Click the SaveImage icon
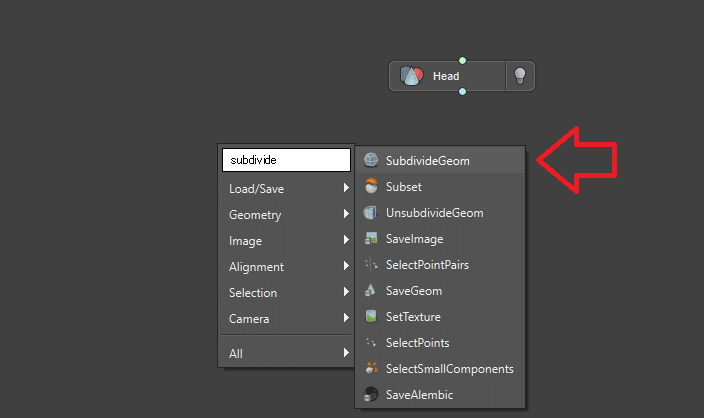The width and height of the screenshot is (704, 418). [371, 238]
